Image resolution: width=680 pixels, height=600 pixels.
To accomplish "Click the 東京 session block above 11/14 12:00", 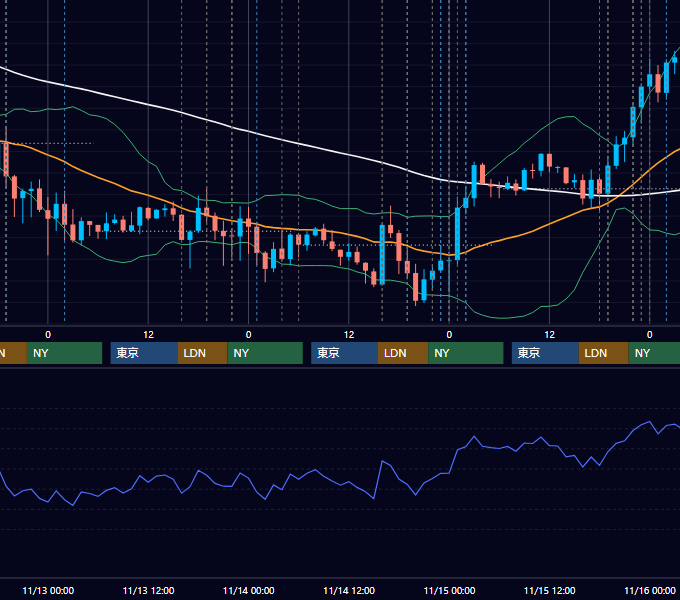I will pos(344,353).
